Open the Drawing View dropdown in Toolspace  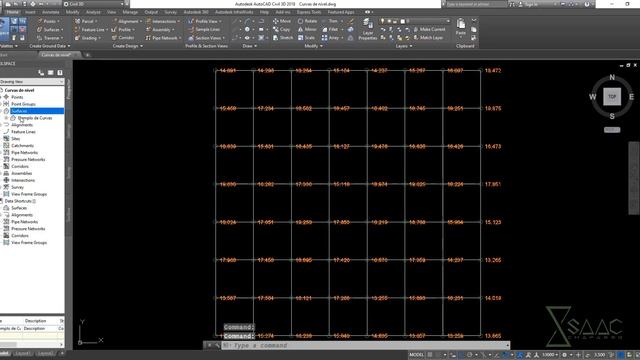pos(32,82)
